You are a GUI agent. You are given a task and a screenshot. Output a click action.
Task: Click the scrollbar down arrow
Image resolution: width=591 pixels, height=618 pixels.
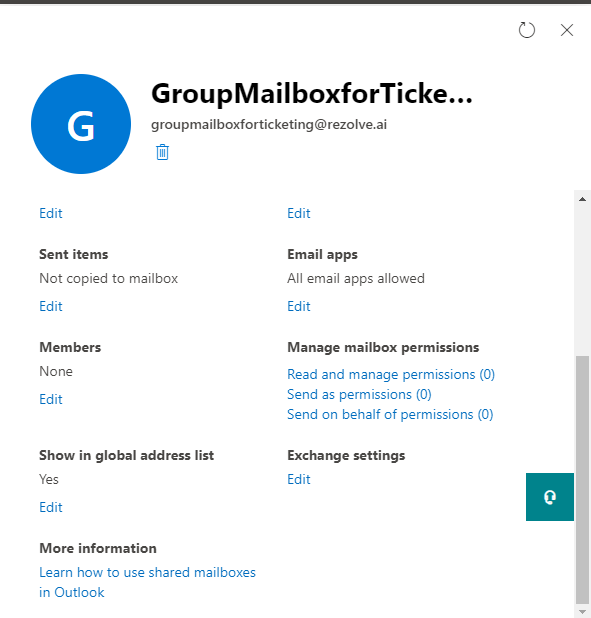pyautogui.click(x=582, y=612)
